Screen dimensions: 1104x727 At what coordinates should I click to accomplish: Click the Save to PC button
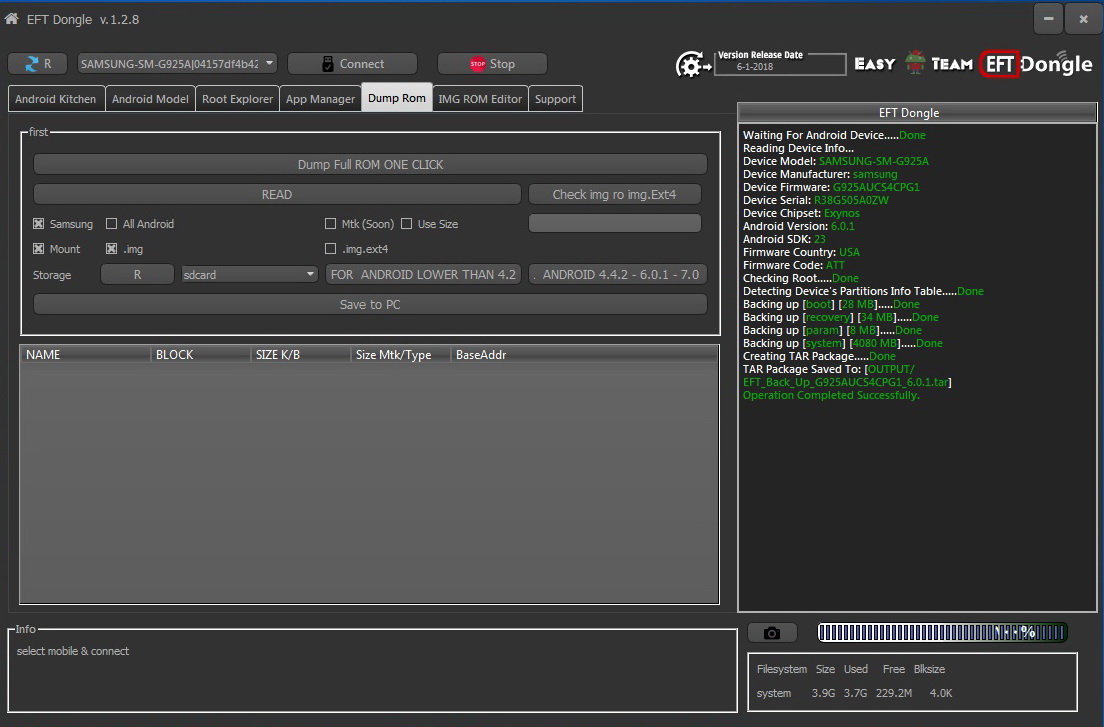point(370,305)
